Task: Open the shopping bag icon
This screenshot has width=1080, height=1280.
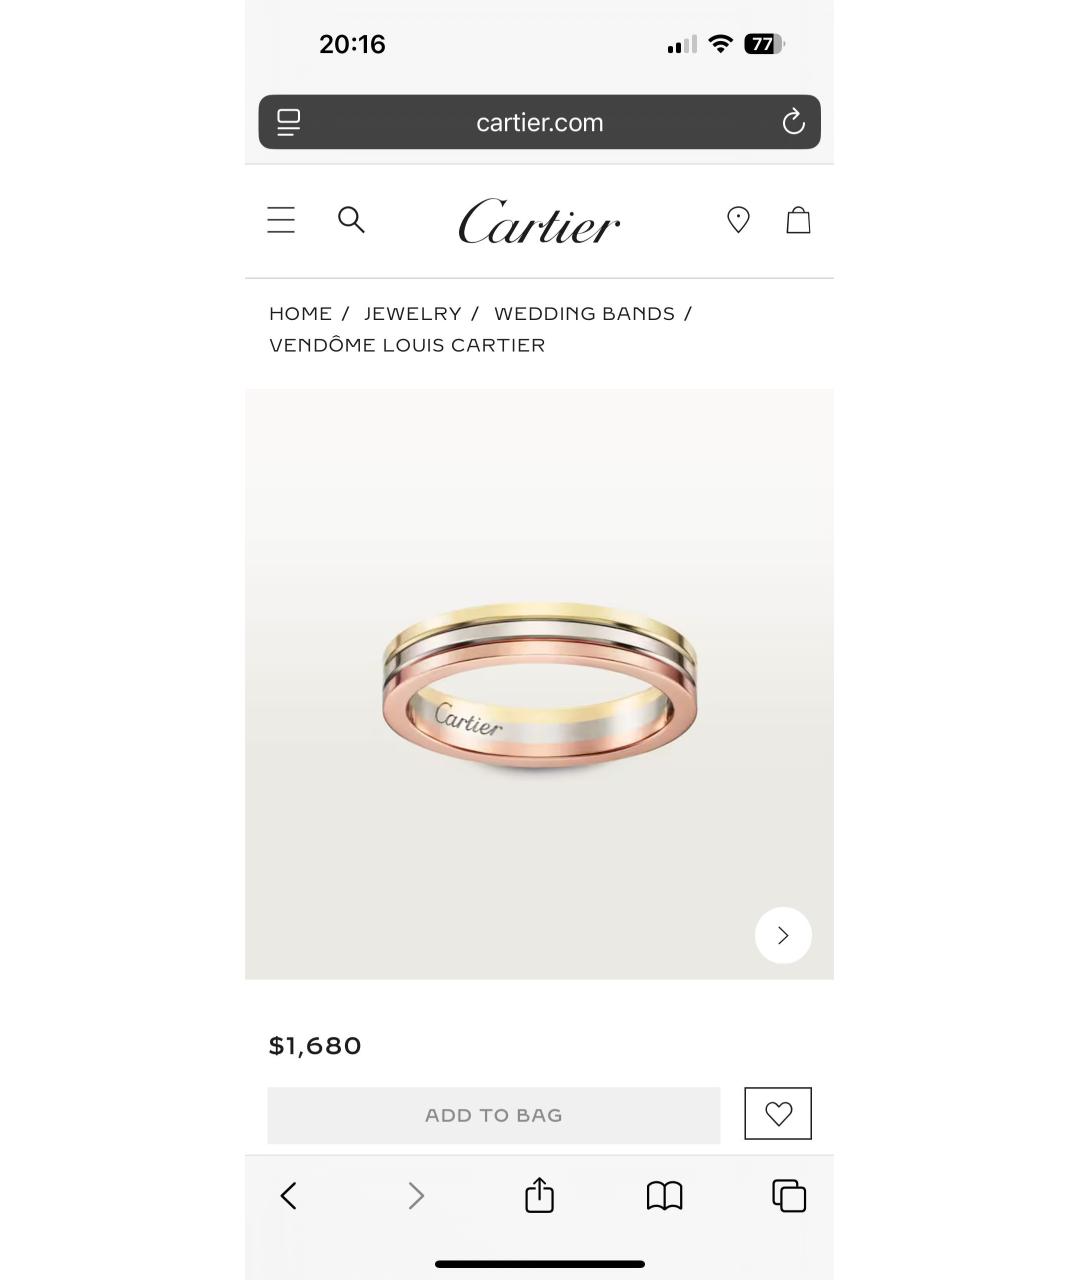Action: pyautogui.click(x=798, y=220)
